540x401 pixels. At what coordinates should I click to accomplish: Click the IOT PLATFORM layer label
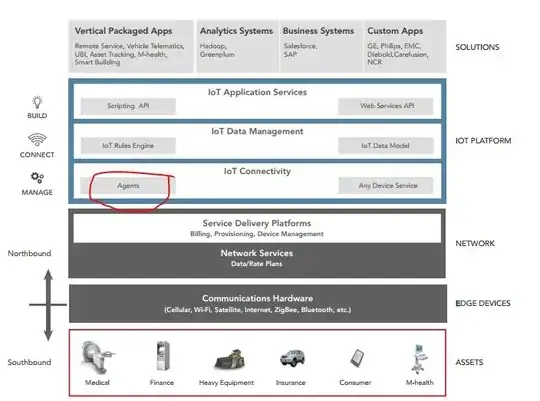click(x=483, y=141)
